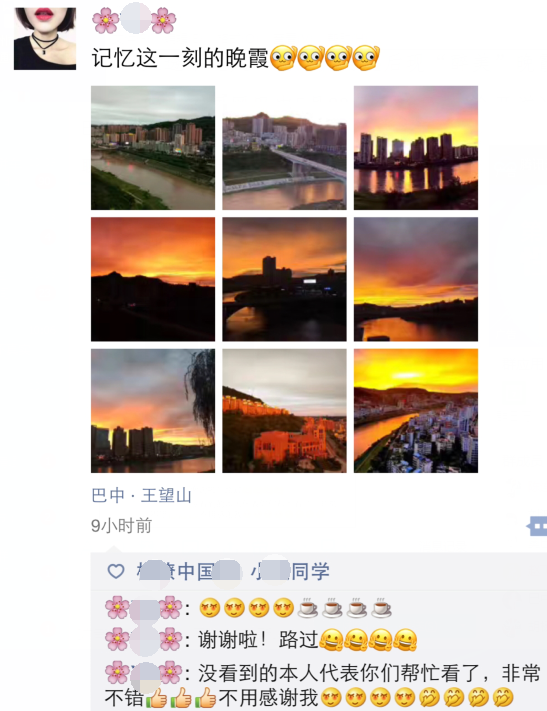View the skyscrapers reflected at sunset photo
Image resolution: width=547 pixels, height=711 pixels.
point(416,148)
